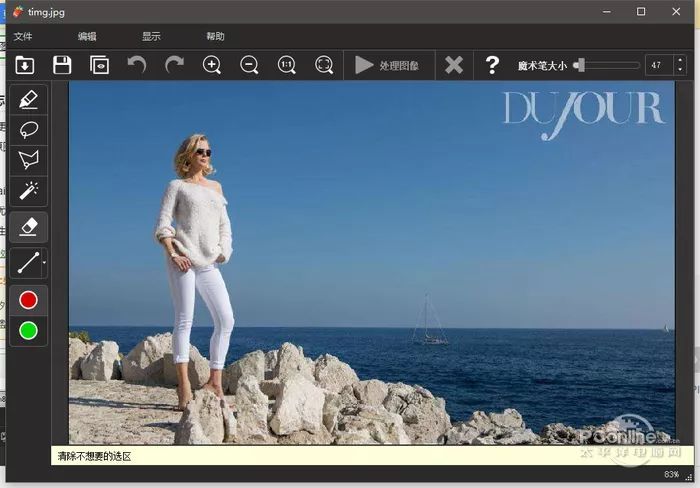Screen dimensions: 700x488
Task: Choose the magic wand tool
Action: pos(29,191)
